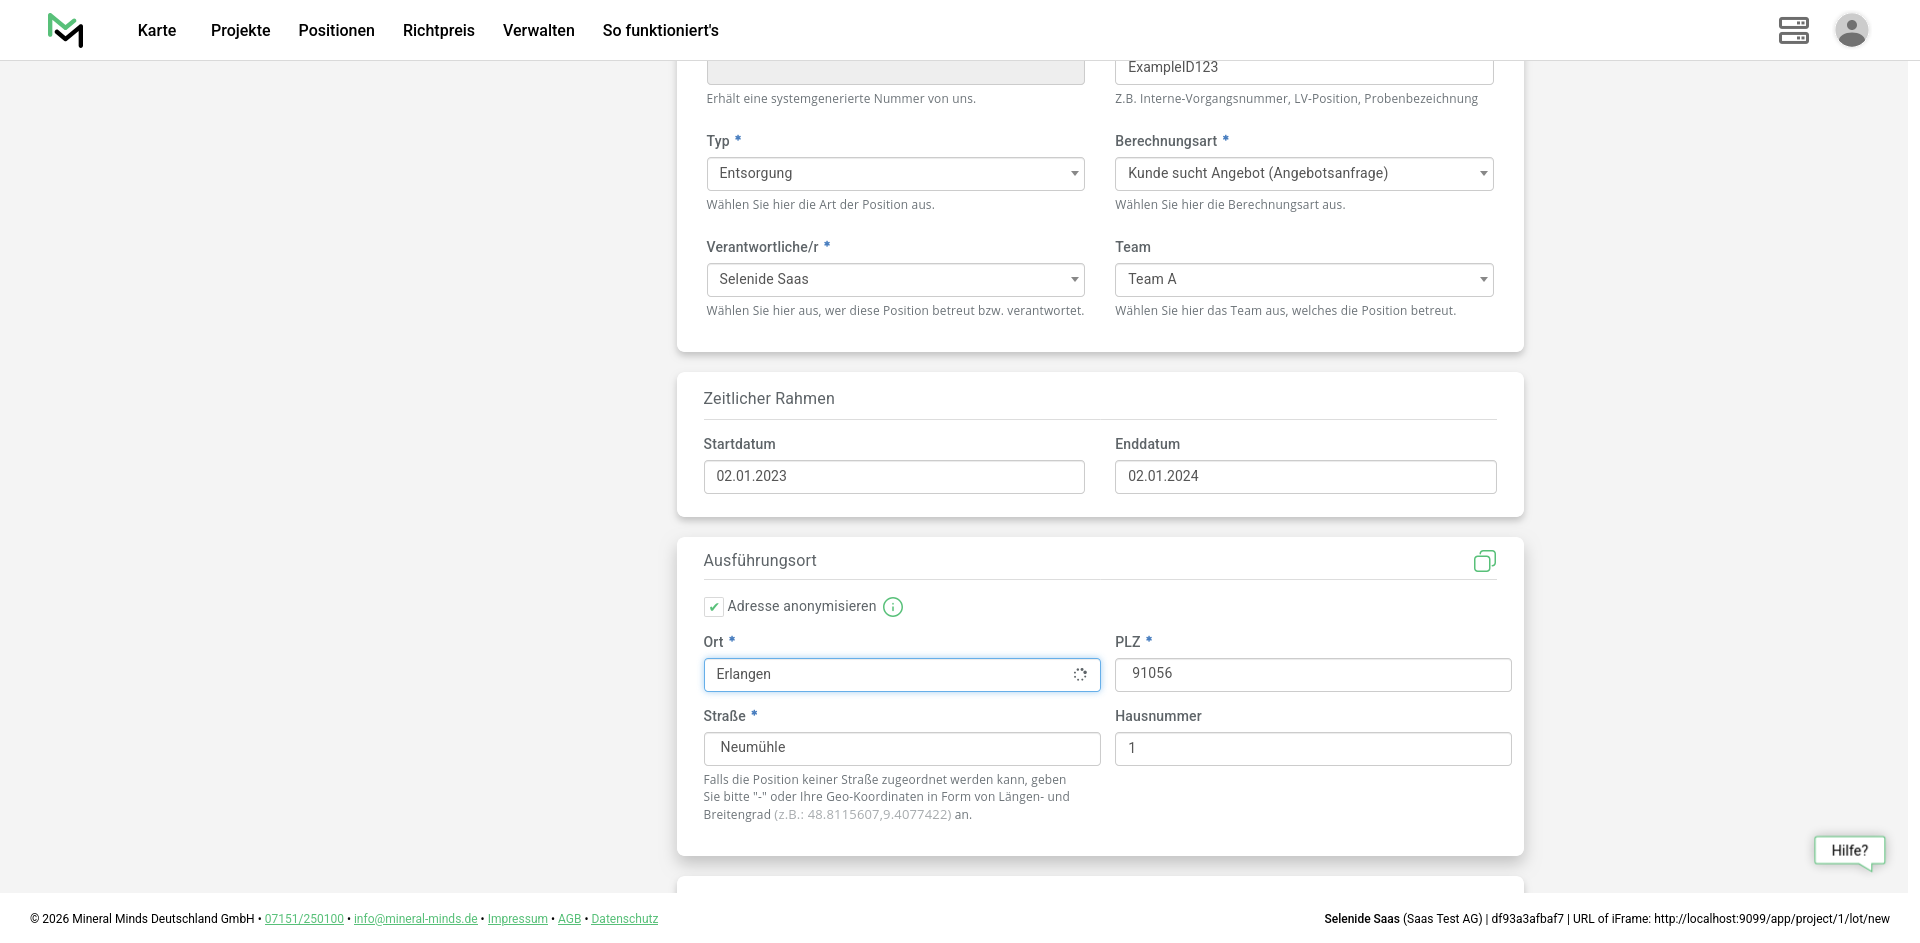The width and height of the screenshot is (1920, 943).
Task: Click the Mineral Minds logo
Action: (66, 30)
